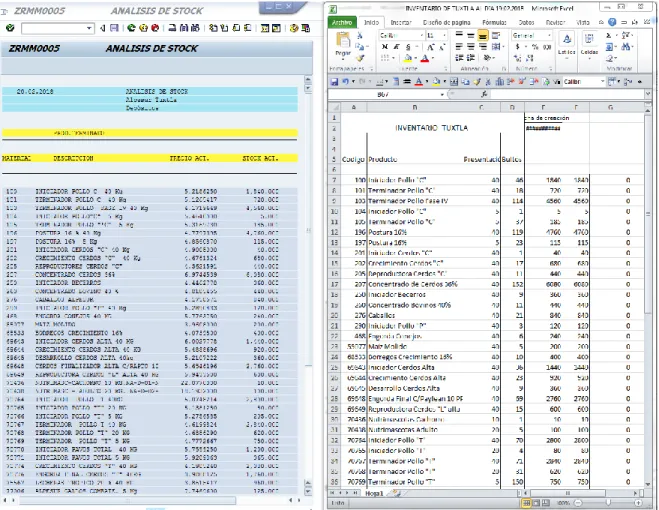
Task: Switch to the Insertar ribbon tab
Action: 401,22
